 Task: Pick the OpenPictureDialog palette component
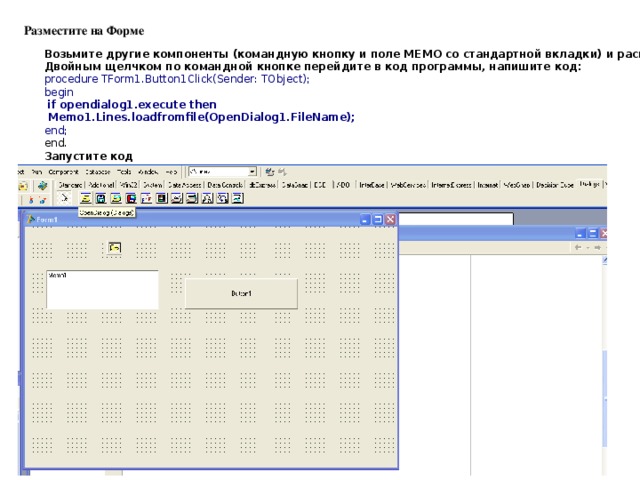[x=116, y=198]
